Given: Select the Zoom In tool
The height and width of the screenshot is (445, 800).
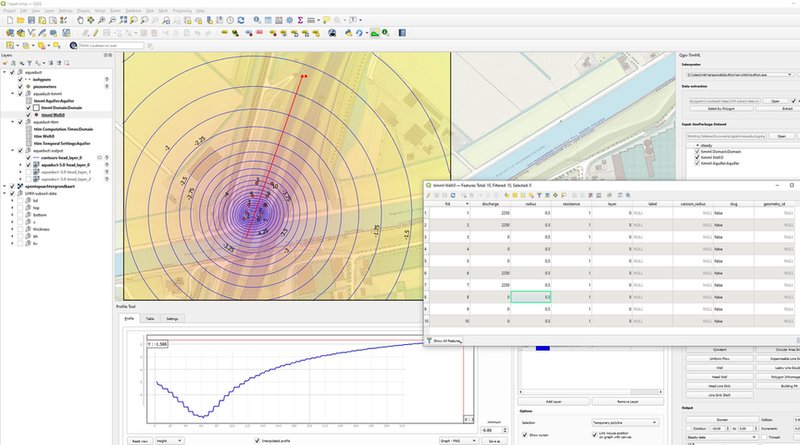Looking at the screenshot, I should tap(102, 20).
